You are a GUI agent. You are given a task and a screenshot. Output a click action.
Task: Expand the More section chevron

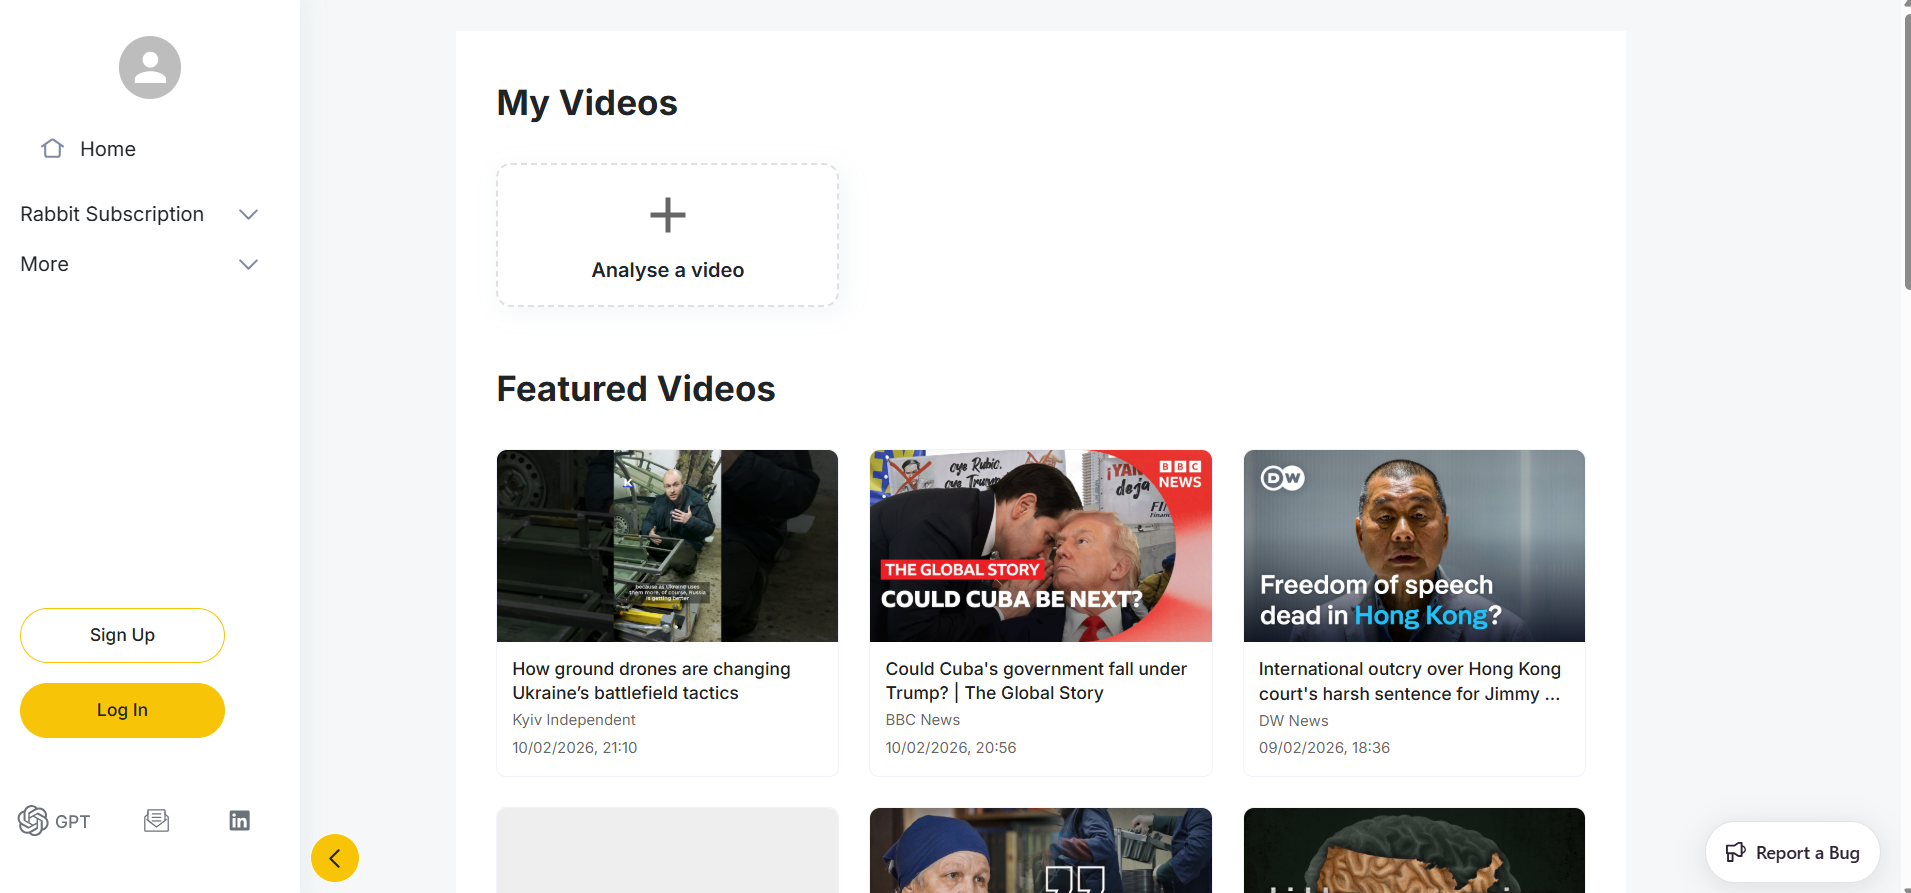(x=249, y=265)
